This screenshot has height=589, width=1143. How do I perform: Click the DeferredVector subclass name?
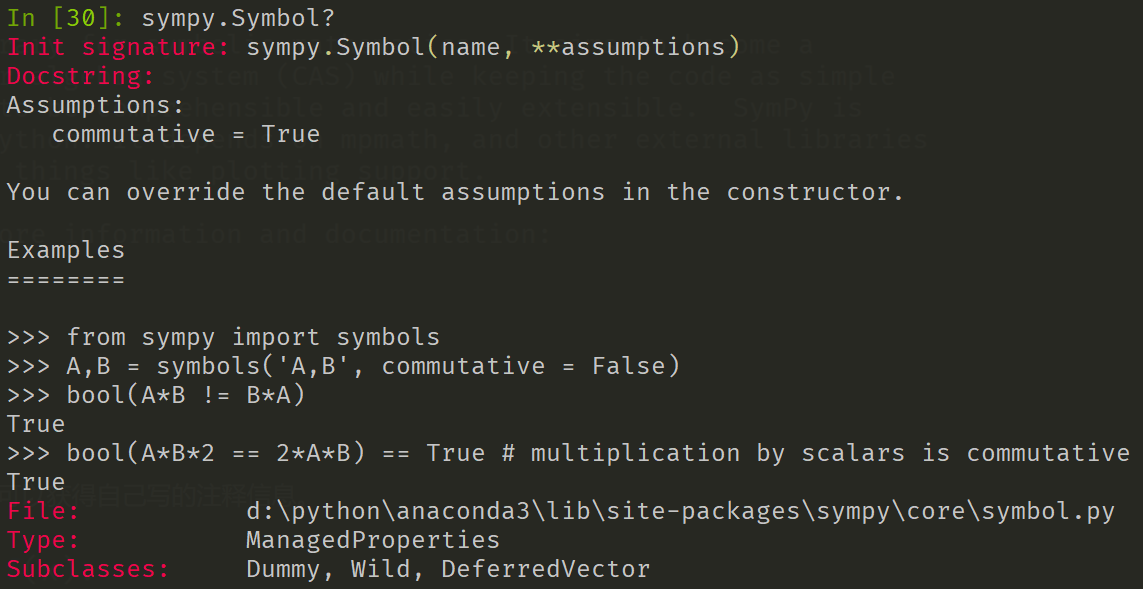[x=545, y=570]
